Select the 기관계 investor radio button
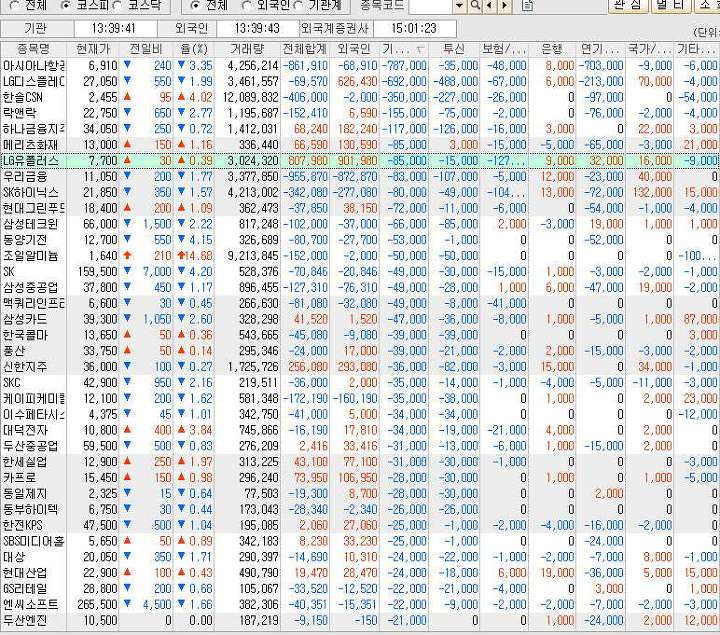The width and height of the screenshot is (720, 635). (298, 6)
